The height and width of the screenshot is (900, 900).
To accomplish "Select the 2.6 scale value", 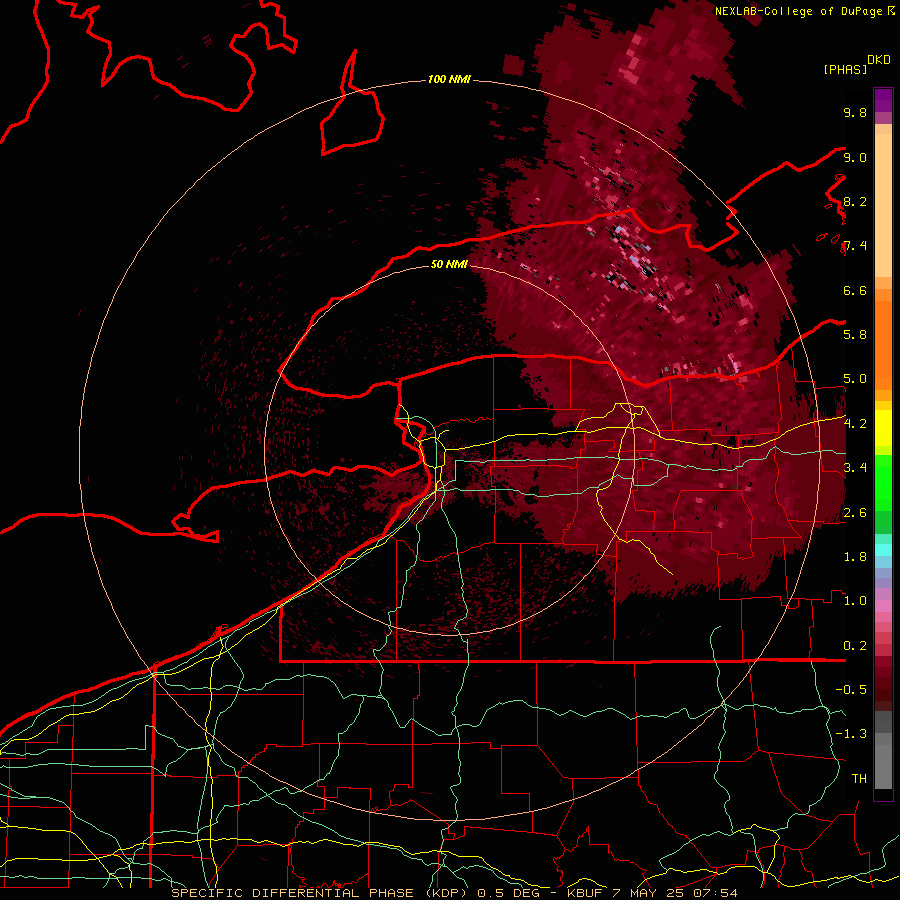I will coord(855,513).
